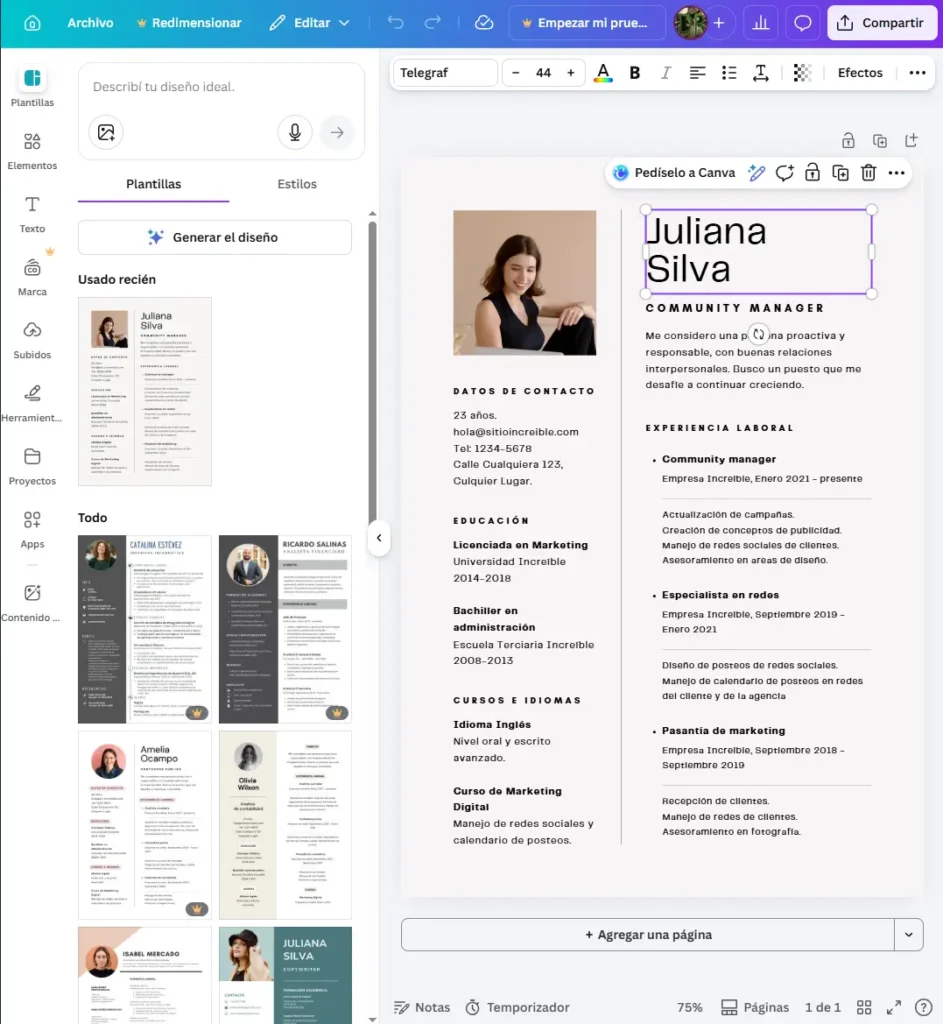Click Generar el diseño button
Screen dimensions: 943x1024
click(214, 238)
